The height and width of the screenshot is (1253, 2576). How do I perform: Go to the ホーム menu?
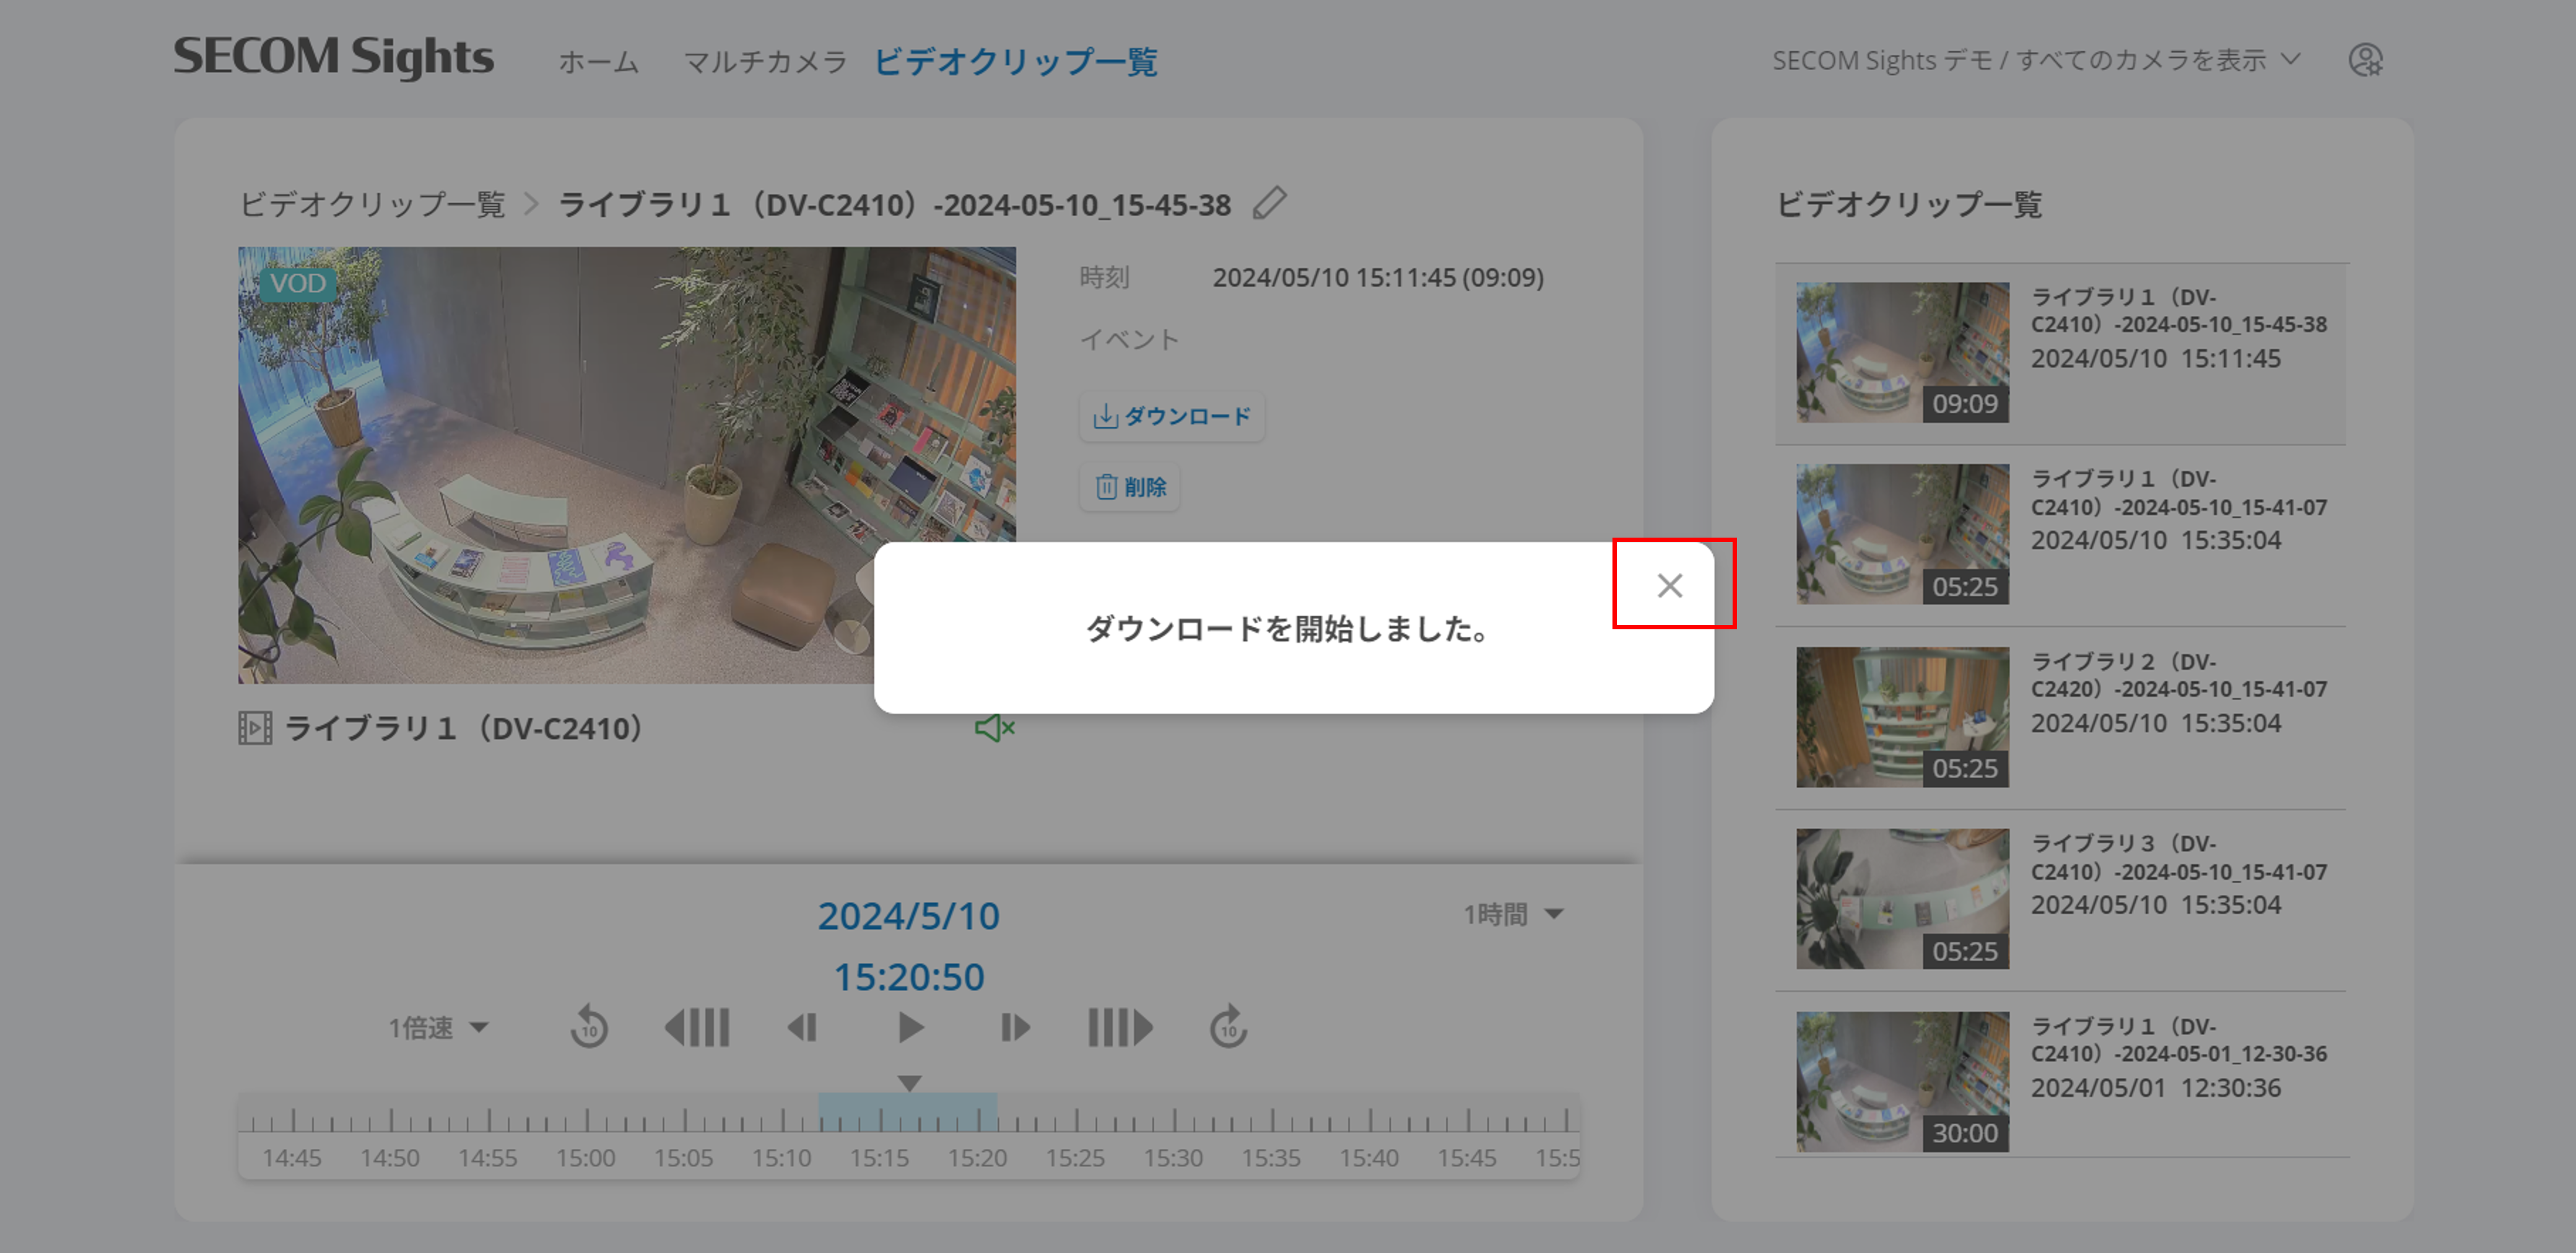[x=598, y=62]
